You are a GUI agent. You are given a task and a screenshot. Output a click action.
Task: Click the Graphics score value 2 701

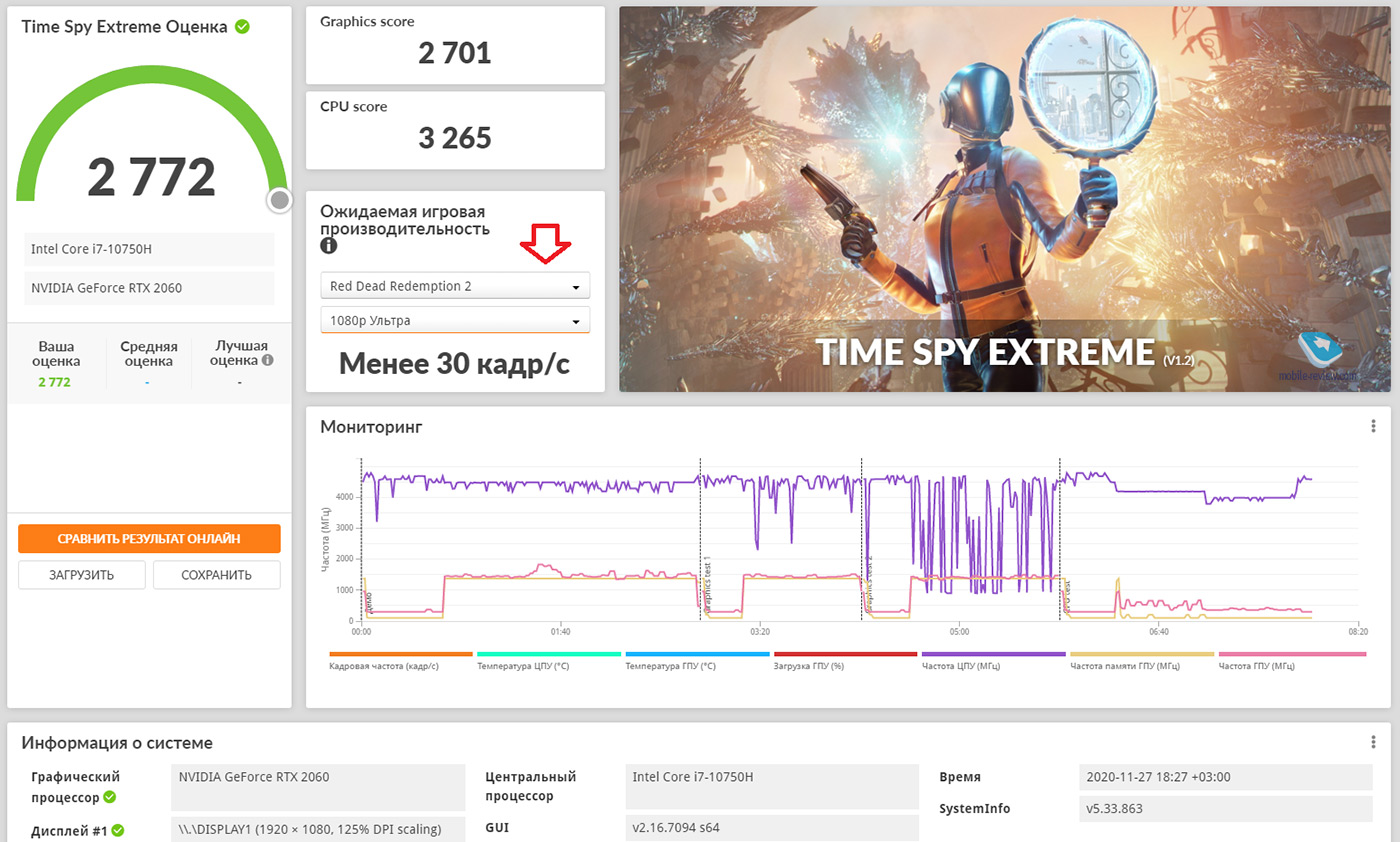tap(455, 53)
